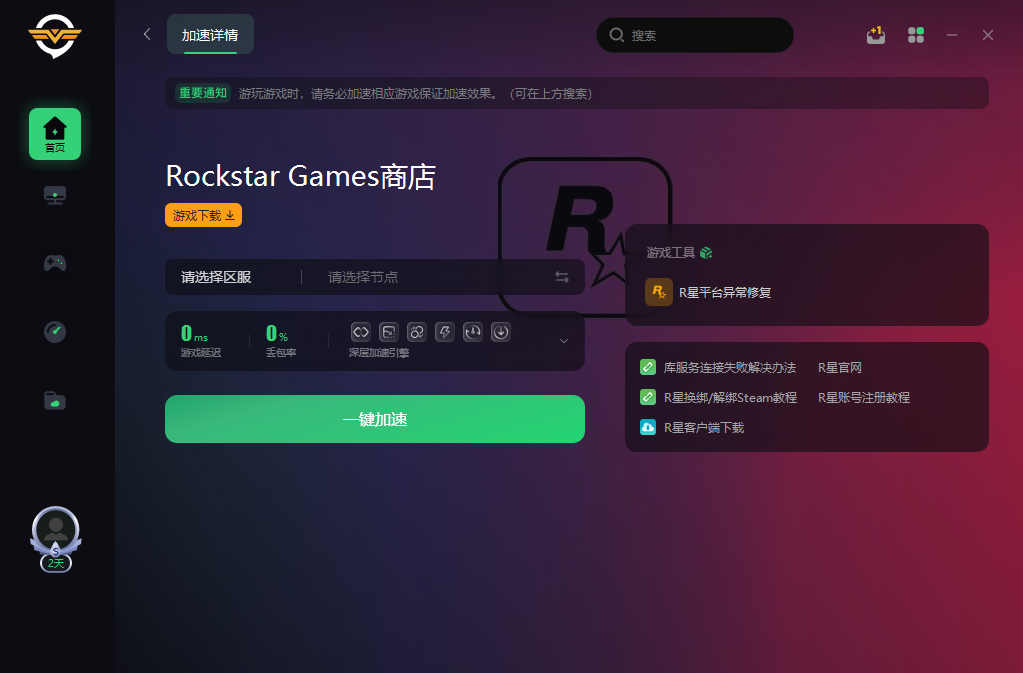
Task: Open the user avatar profile
Action: pos(55,530)
